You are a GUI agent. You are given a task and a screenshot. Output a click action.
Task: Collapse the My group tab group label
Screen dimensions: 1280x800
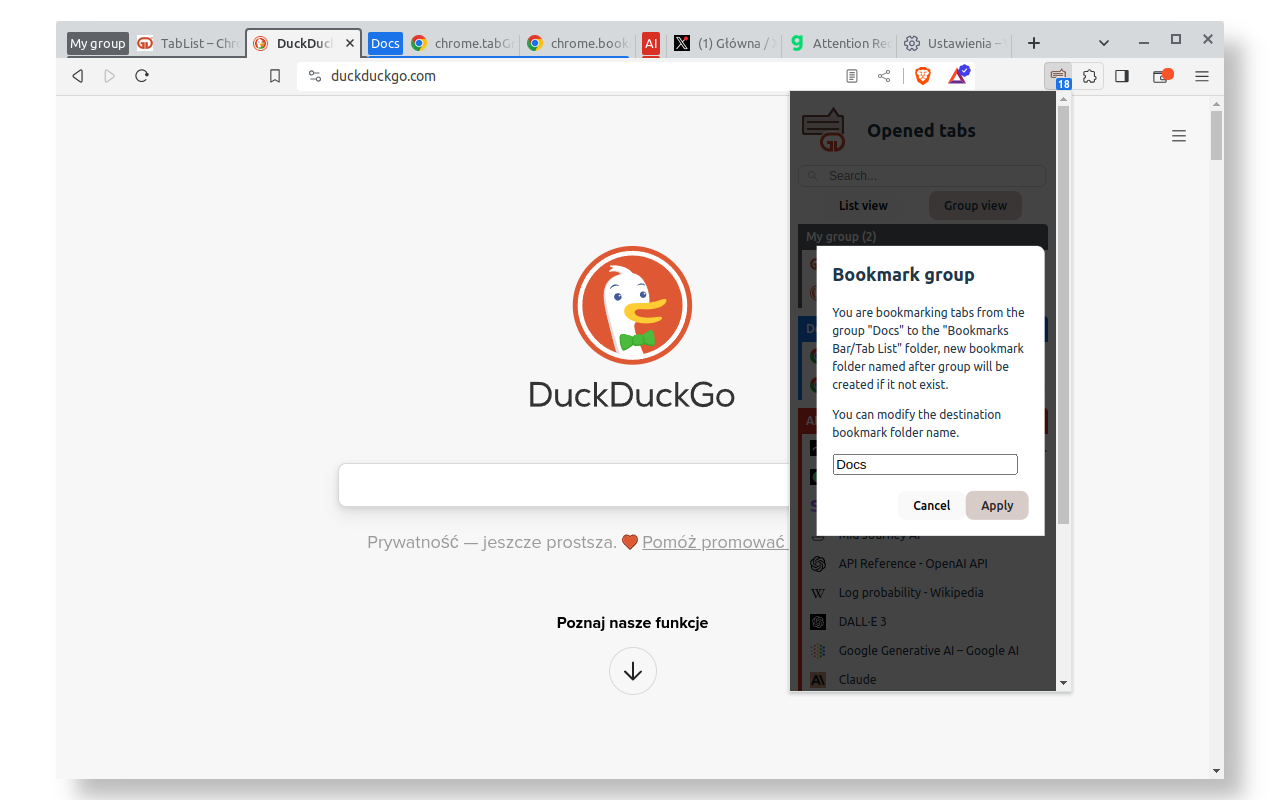98,43
